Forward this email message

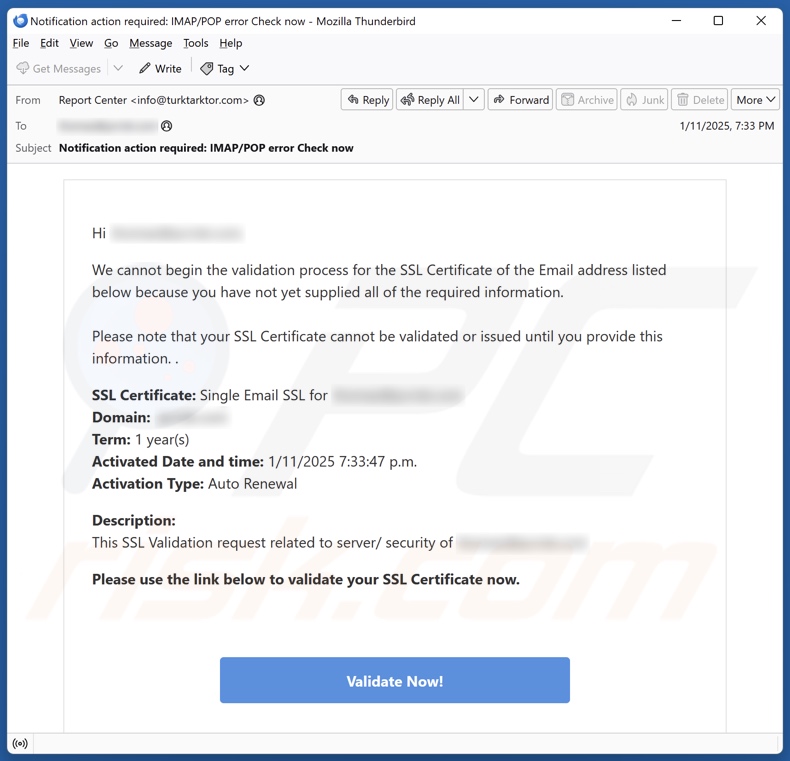pos(520,100)
